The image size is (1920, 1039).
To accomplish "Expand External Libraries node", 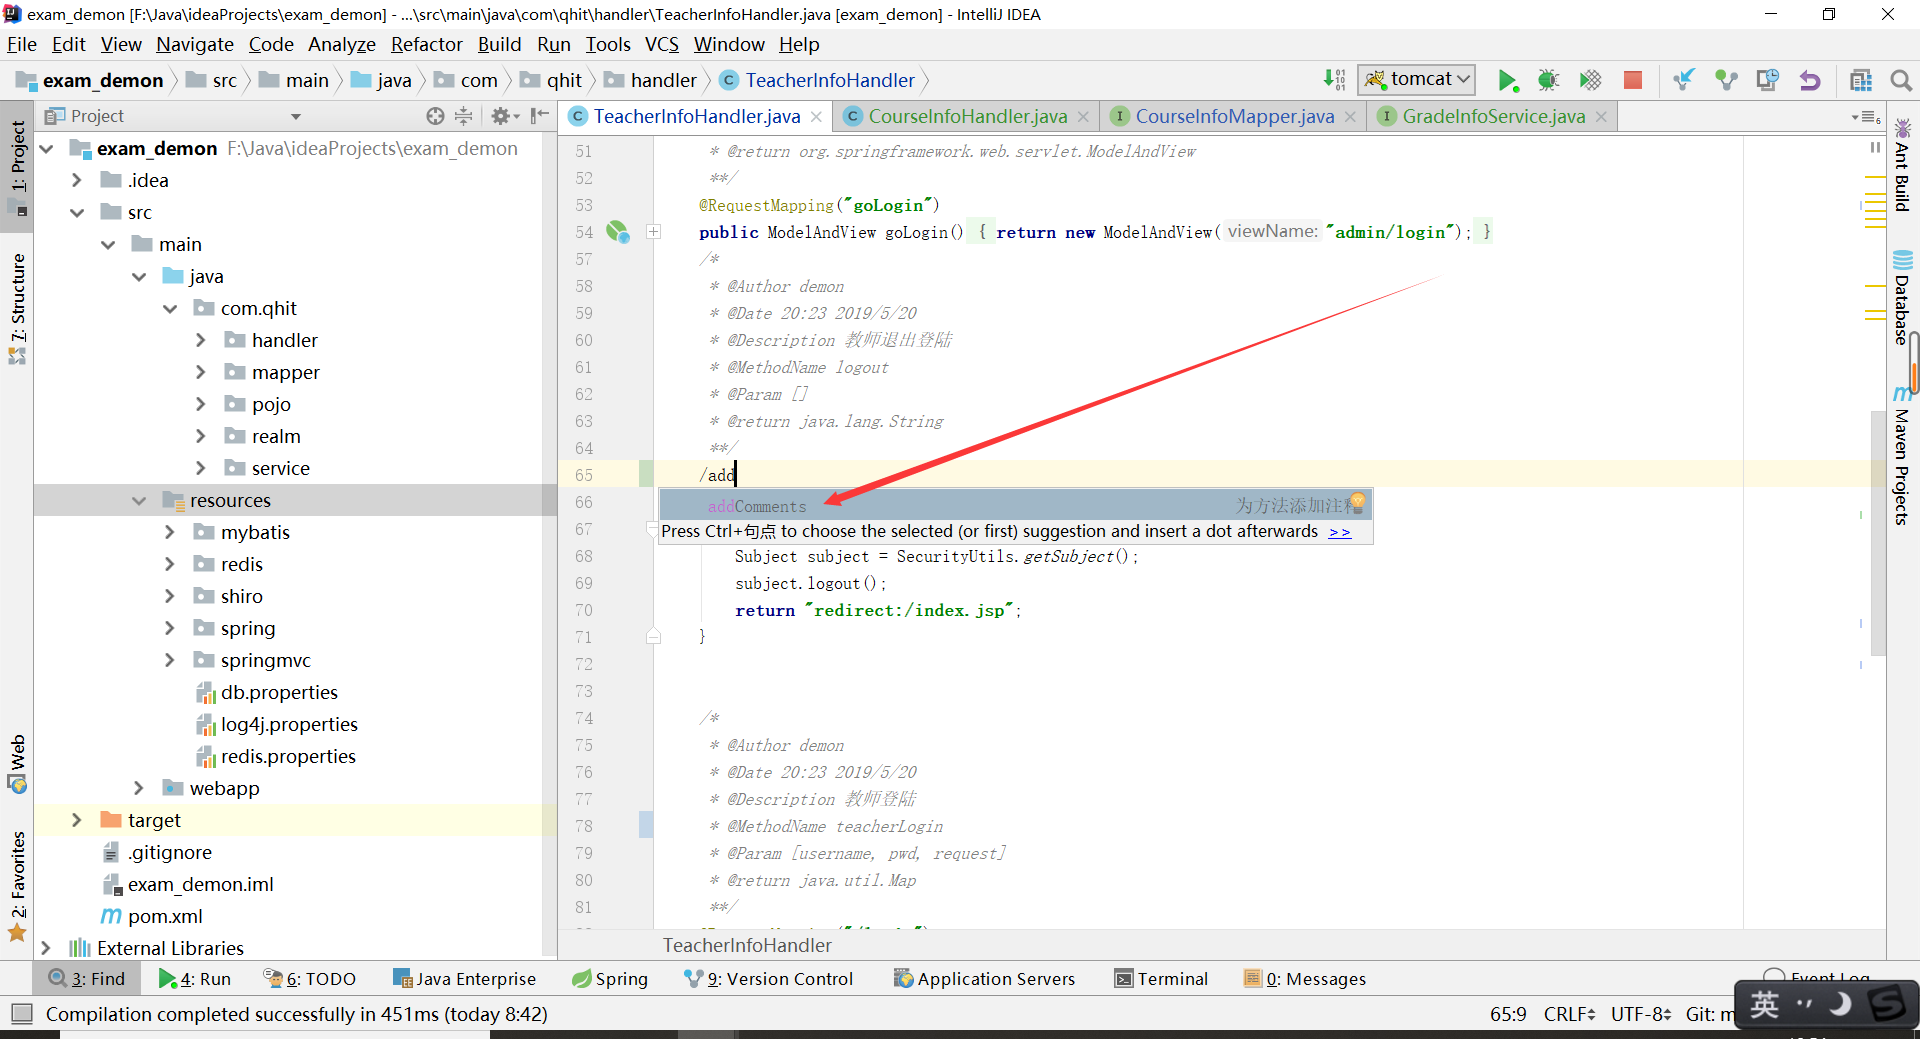I will click(45, 948).
